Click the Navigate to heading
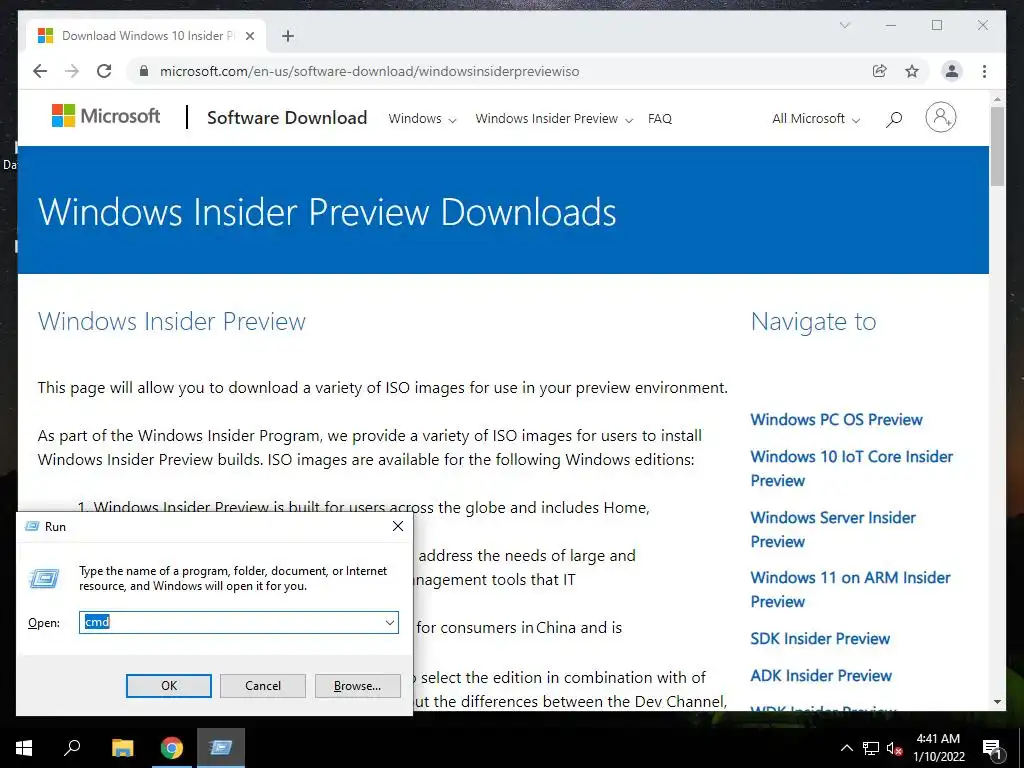The width and height of the screenshot is (1024, 768). 813,321
